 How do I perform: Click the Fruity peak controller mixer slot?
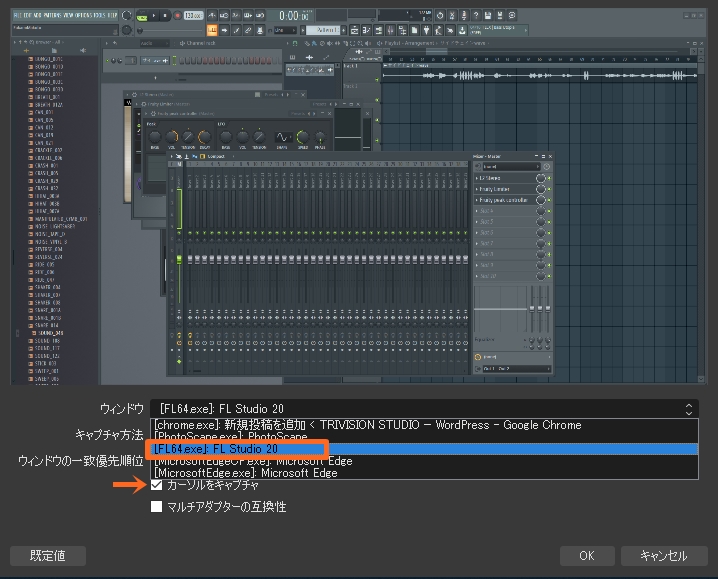[x=505, y=201]
